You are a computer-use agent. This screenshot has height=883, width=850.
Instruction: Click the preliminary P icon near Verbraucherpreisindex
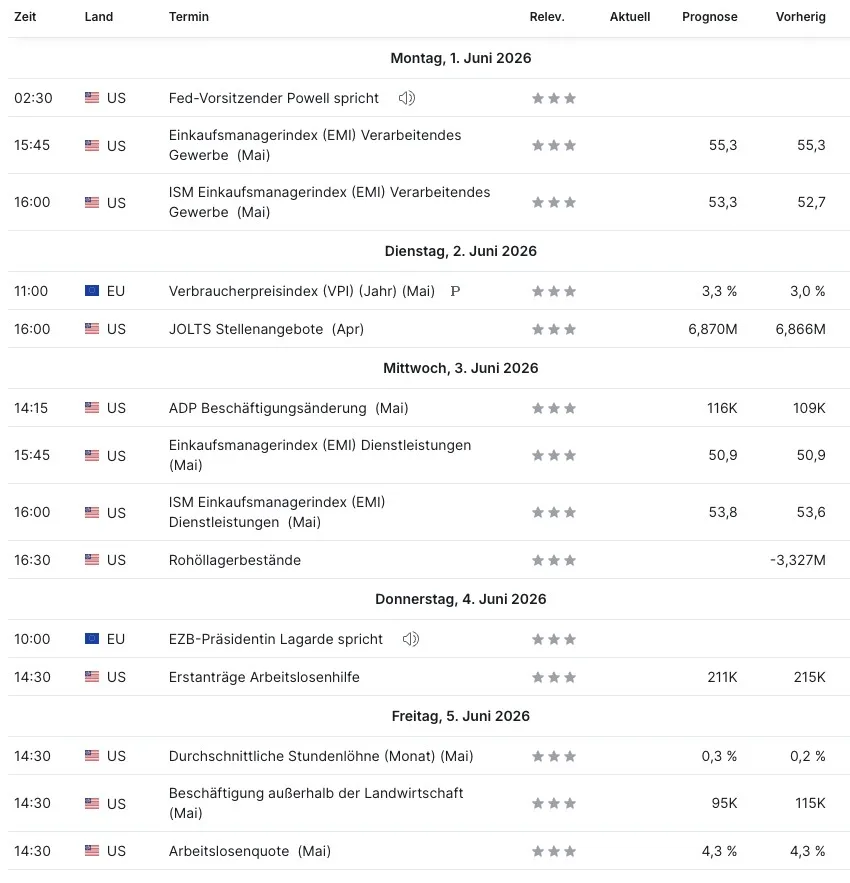[x=455, y=291]
